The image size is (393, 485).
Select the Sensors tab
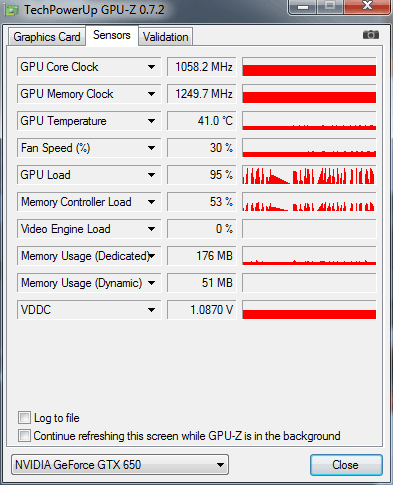112,35
